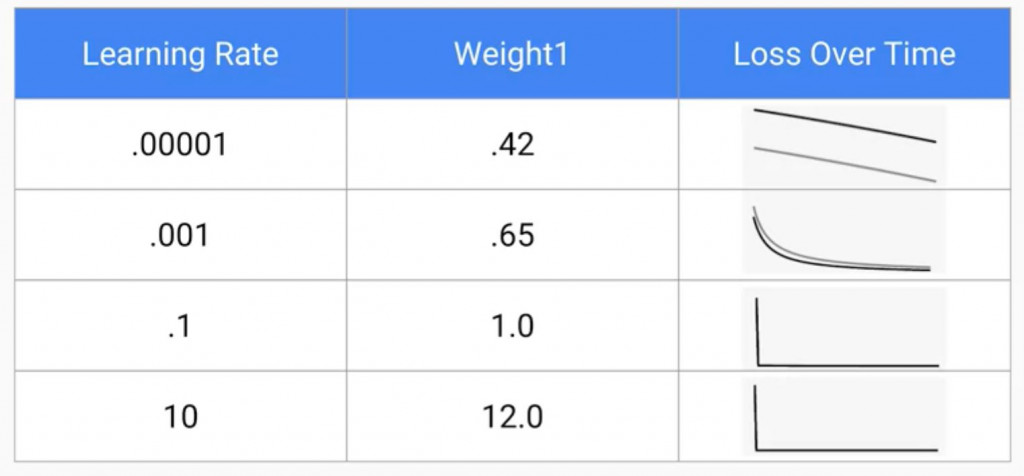Click the gray lower line in first loss chart

[x=844, y=164]
